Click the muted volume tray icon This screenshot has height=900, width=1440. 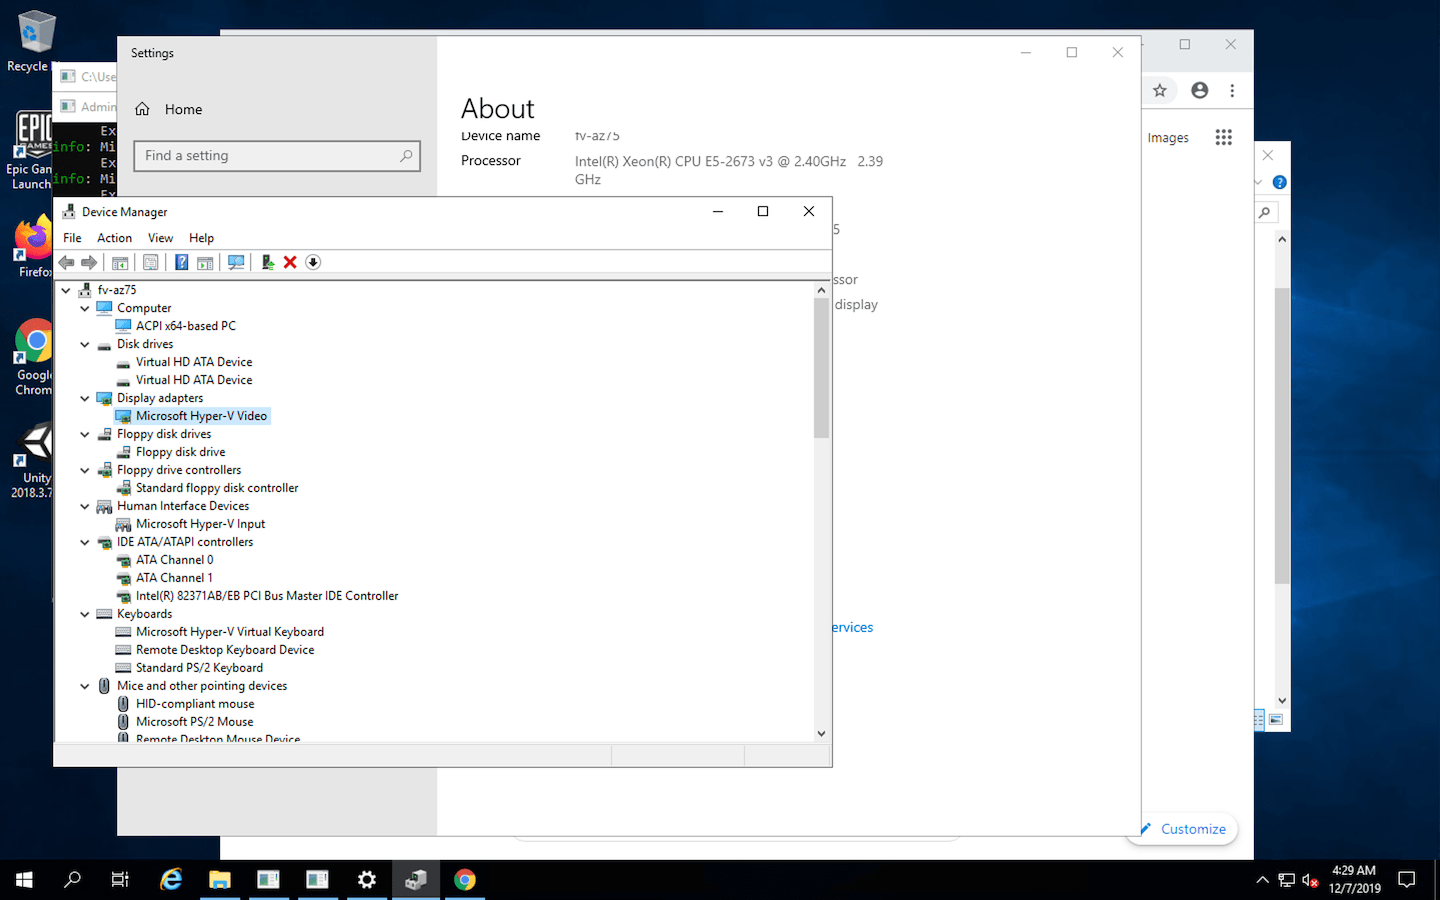(1310, 880)
